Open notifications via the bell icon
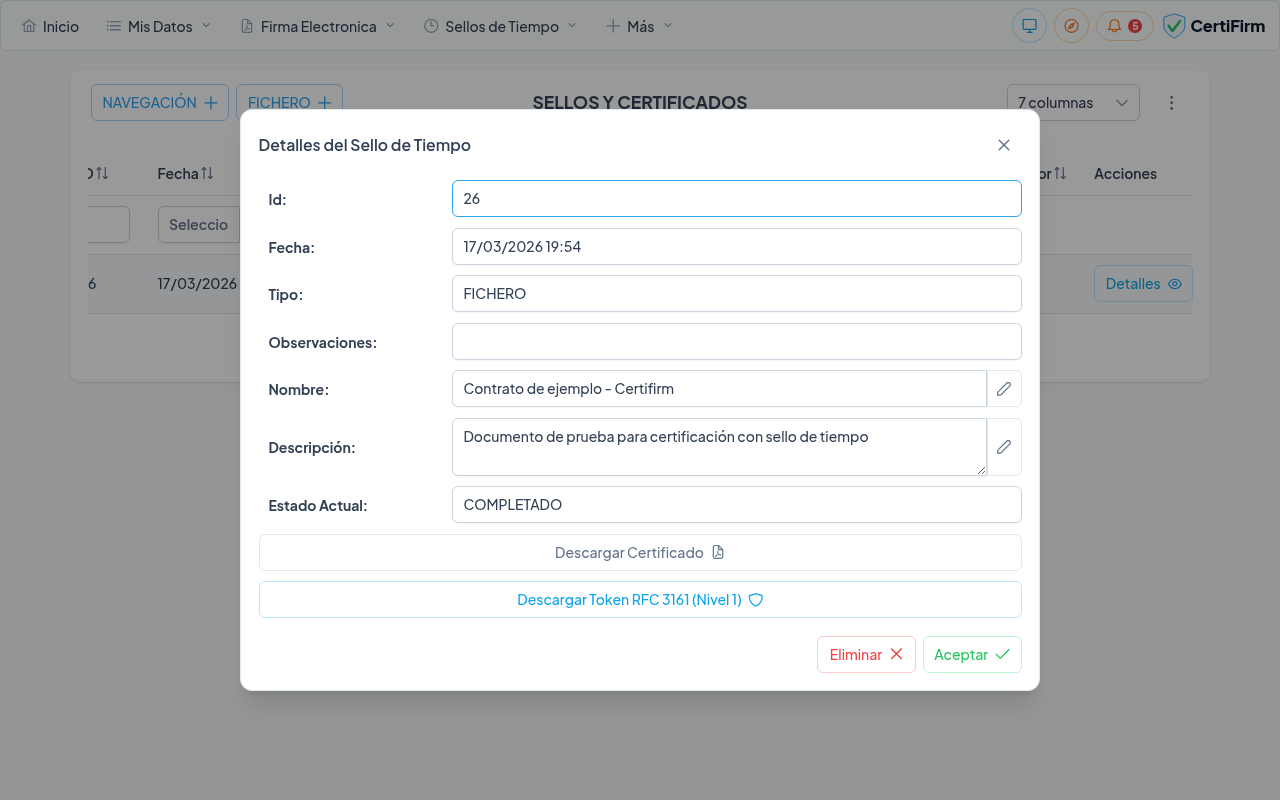The image size is (1280, 800). pos(1113,25)
